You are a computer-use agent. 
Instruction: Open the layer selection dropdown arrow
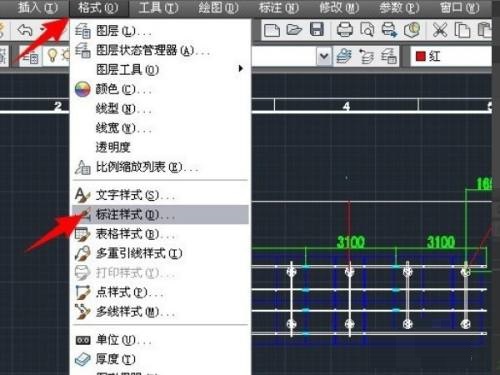[324, 56]
